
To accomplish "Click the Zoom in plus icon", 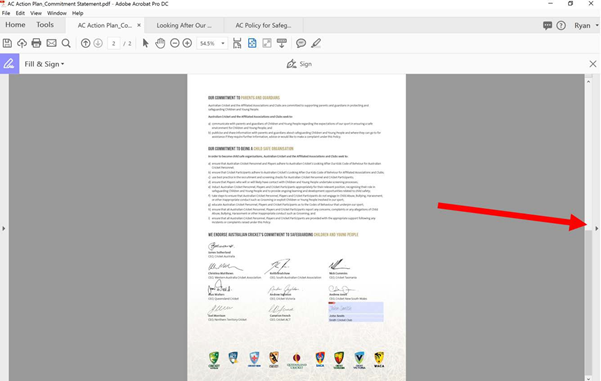I will [187, 43].
